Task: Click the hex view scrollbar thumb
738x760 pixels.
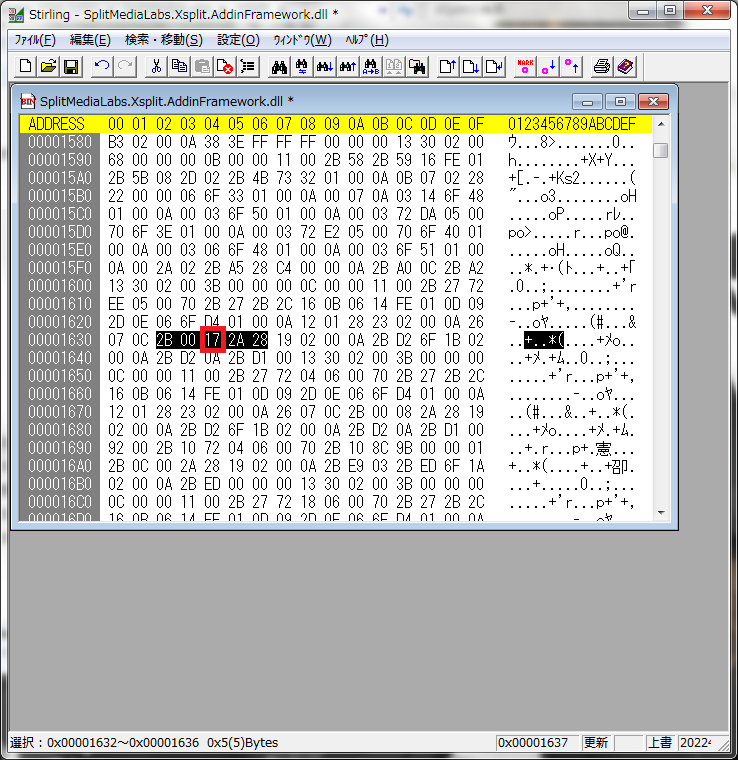Action: (x=660, y=150)
